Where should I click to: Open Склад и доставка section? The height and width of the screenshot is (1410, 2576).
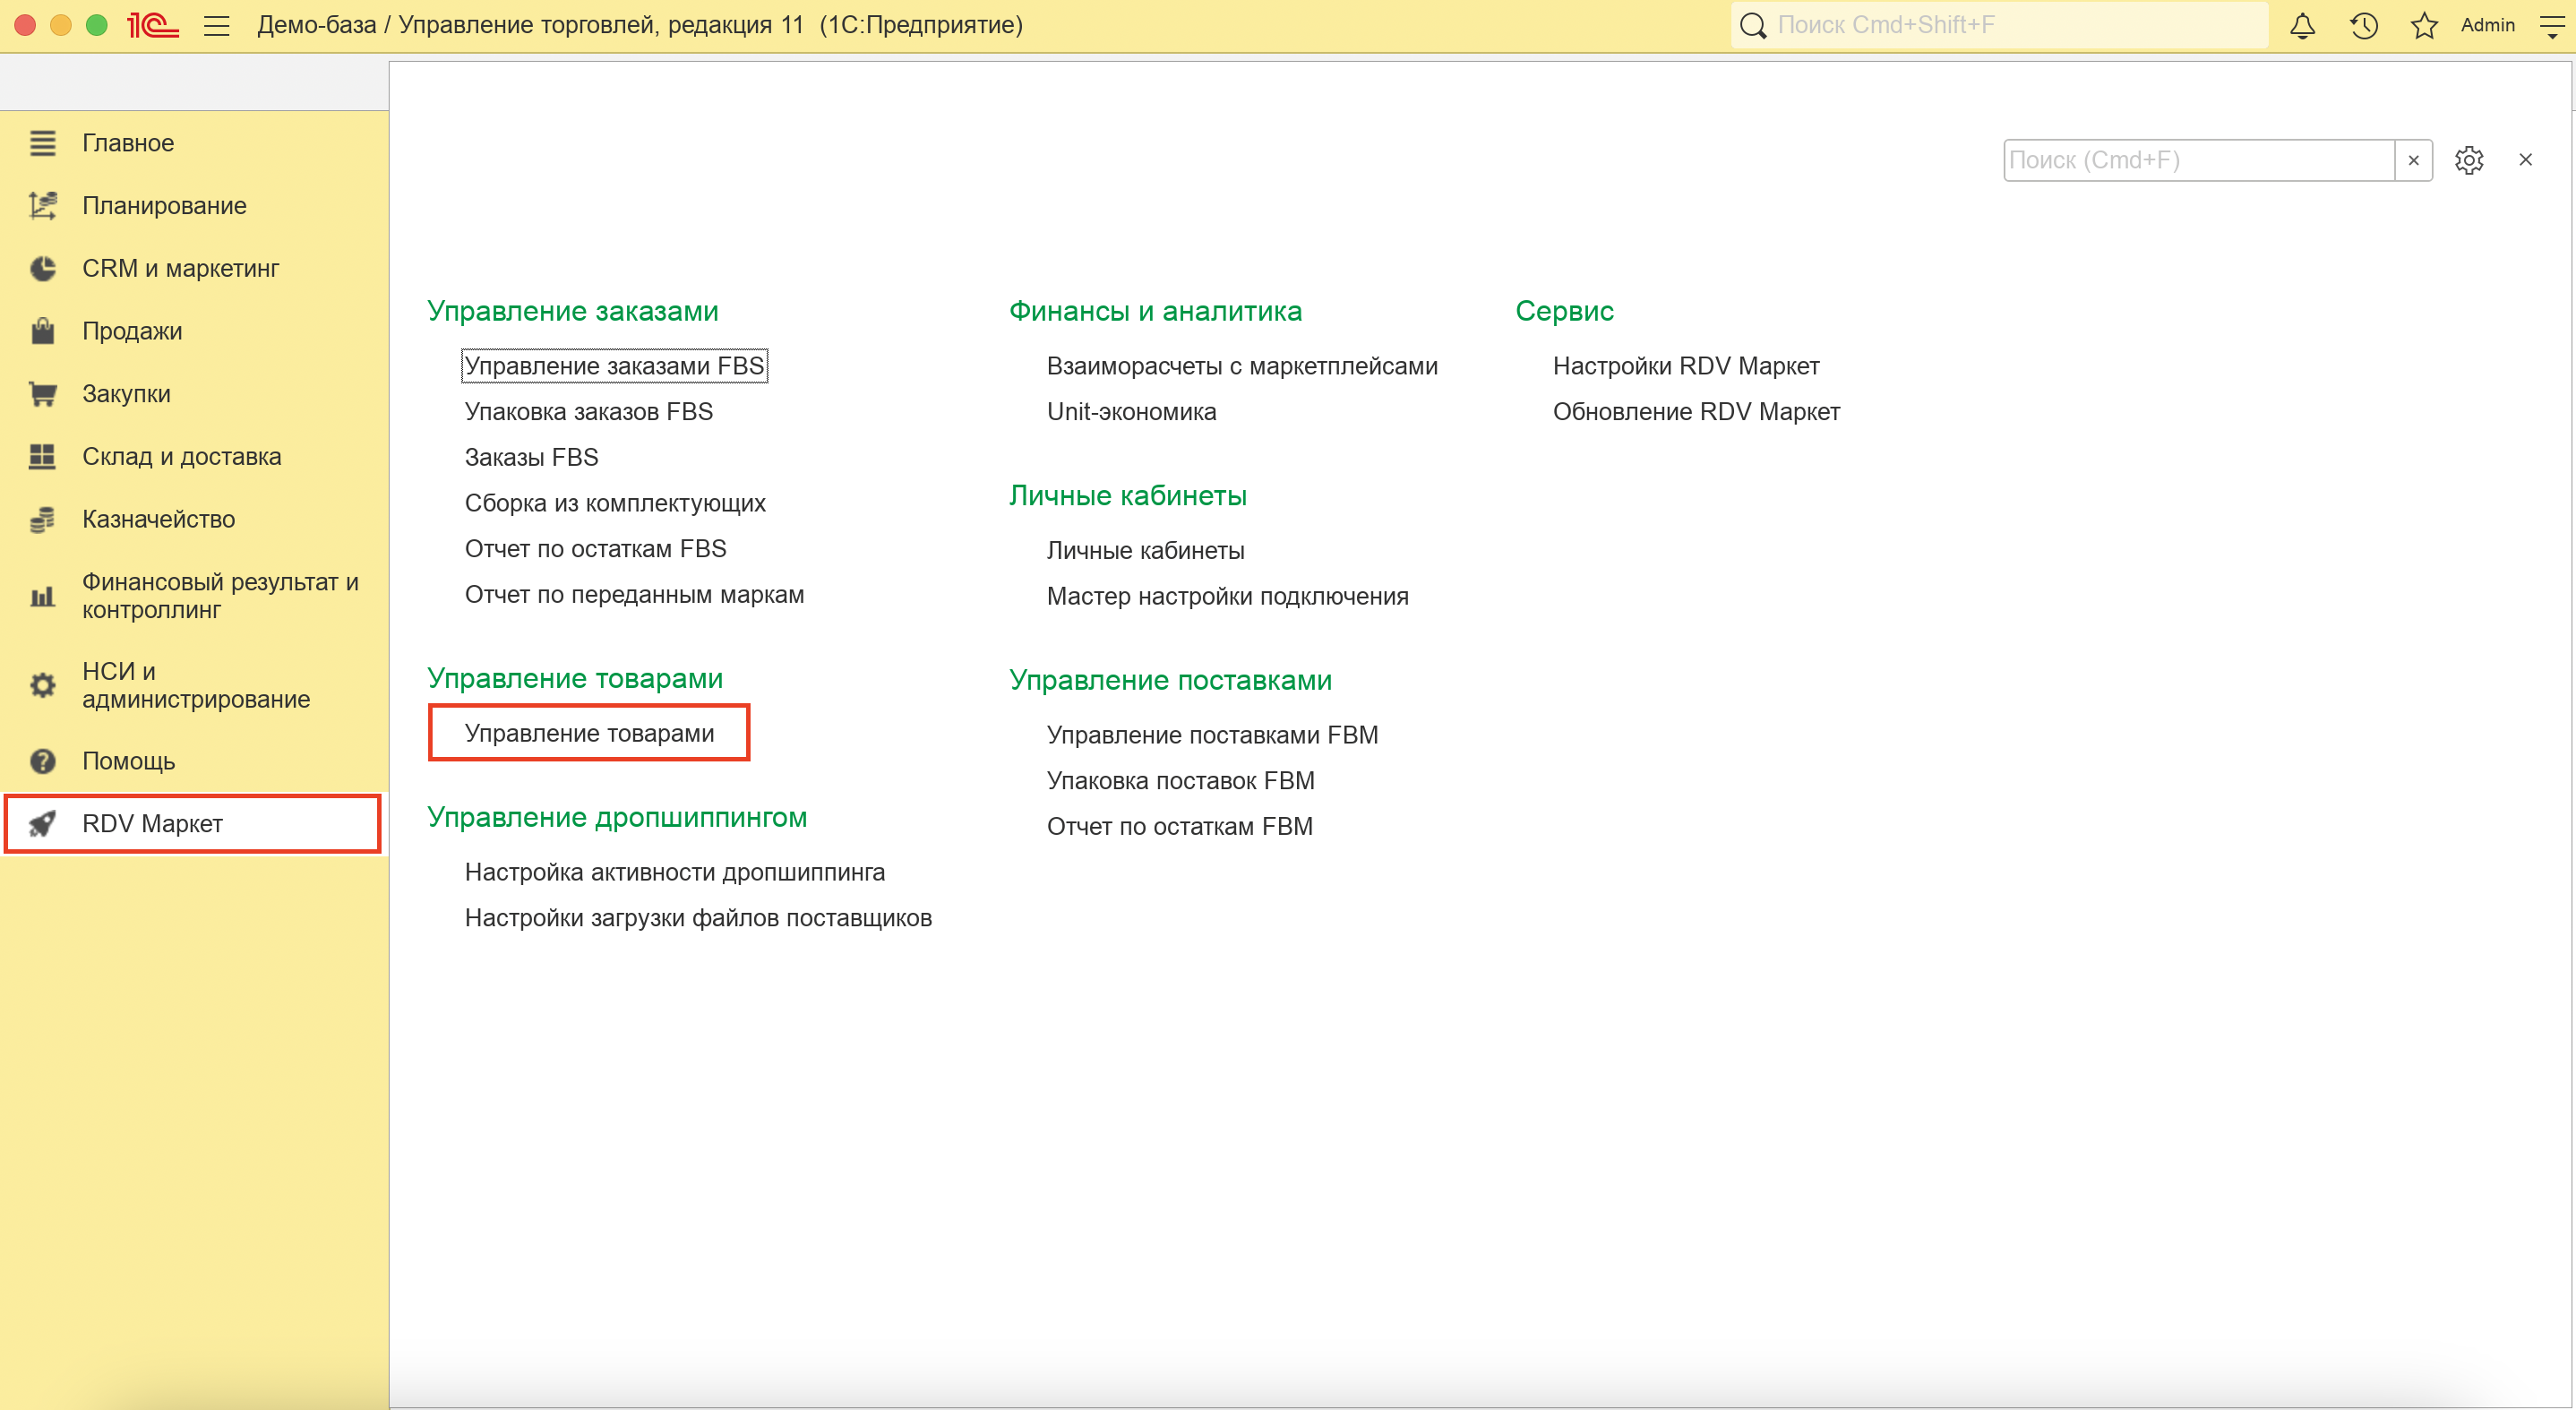pyautogui.click(x=181, y=456)
